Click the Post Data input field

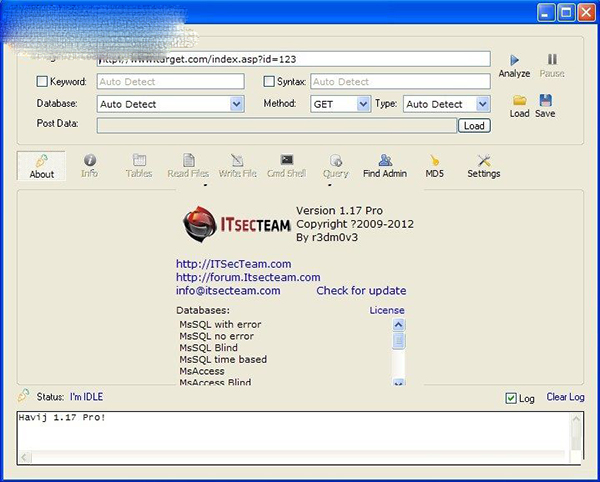pyautogui.click(x=277, y=125)
